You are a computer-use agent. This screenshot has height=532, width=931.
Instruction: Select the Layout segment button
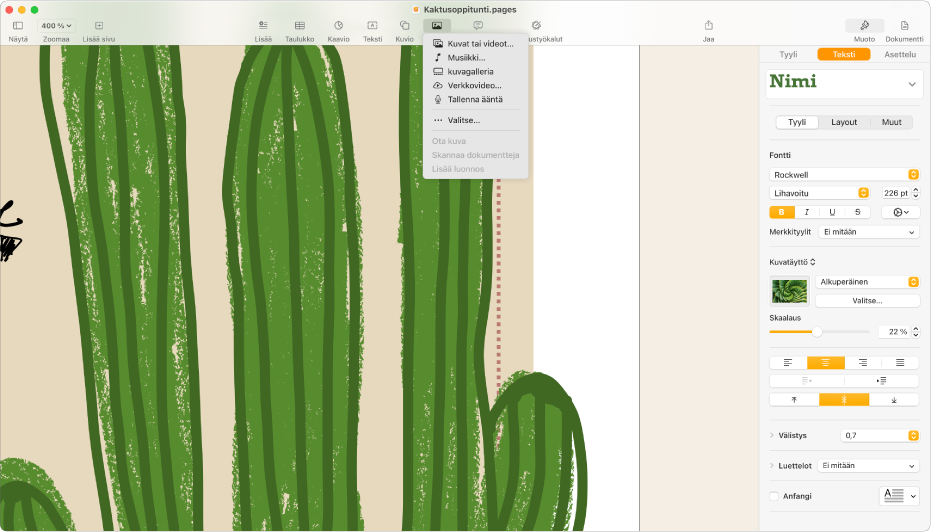pyautogui.click(x=843, y=122)
